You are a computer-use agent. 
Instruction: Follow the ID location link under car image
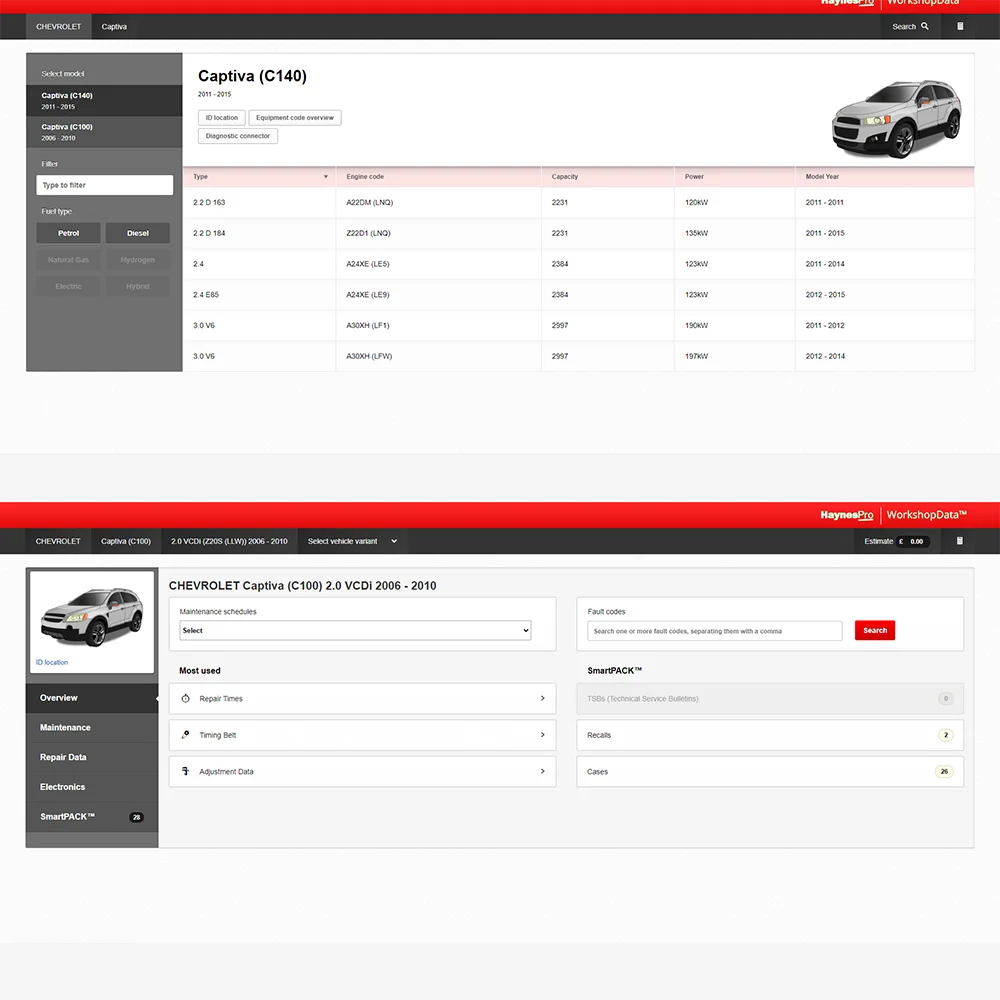point(52,662)
